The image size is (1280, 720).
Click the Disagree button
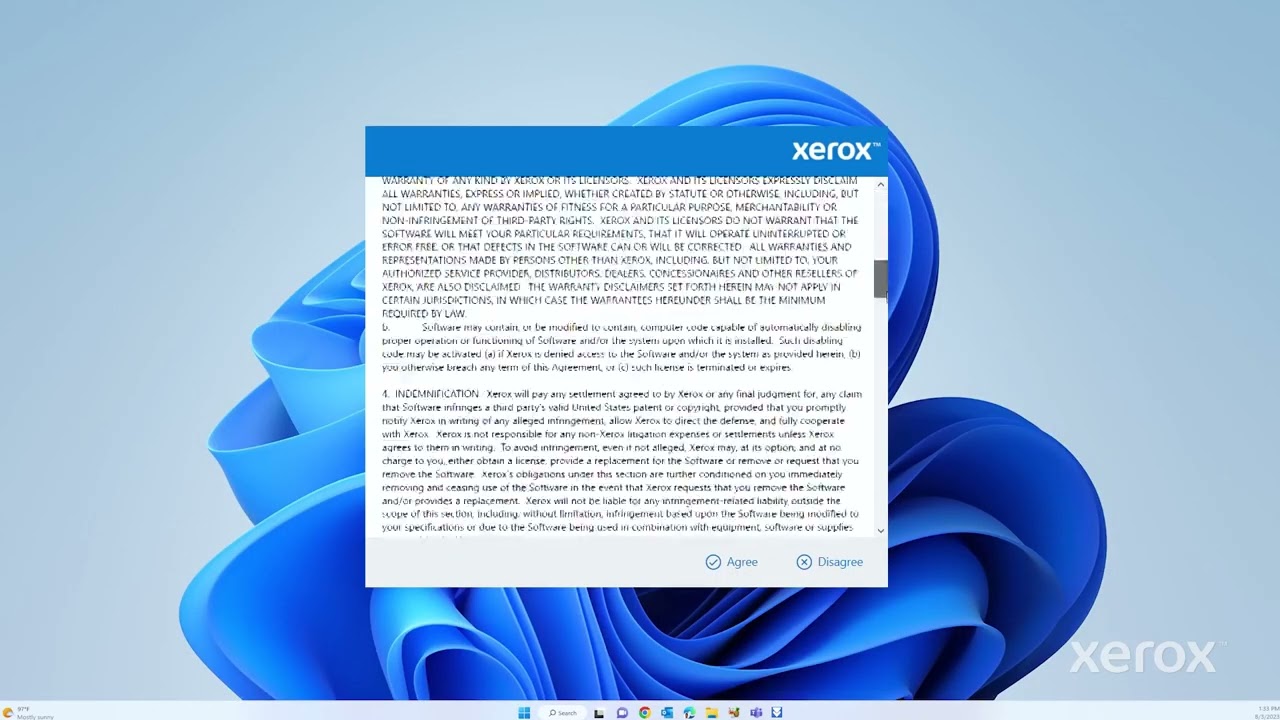[x=829, y=562]
